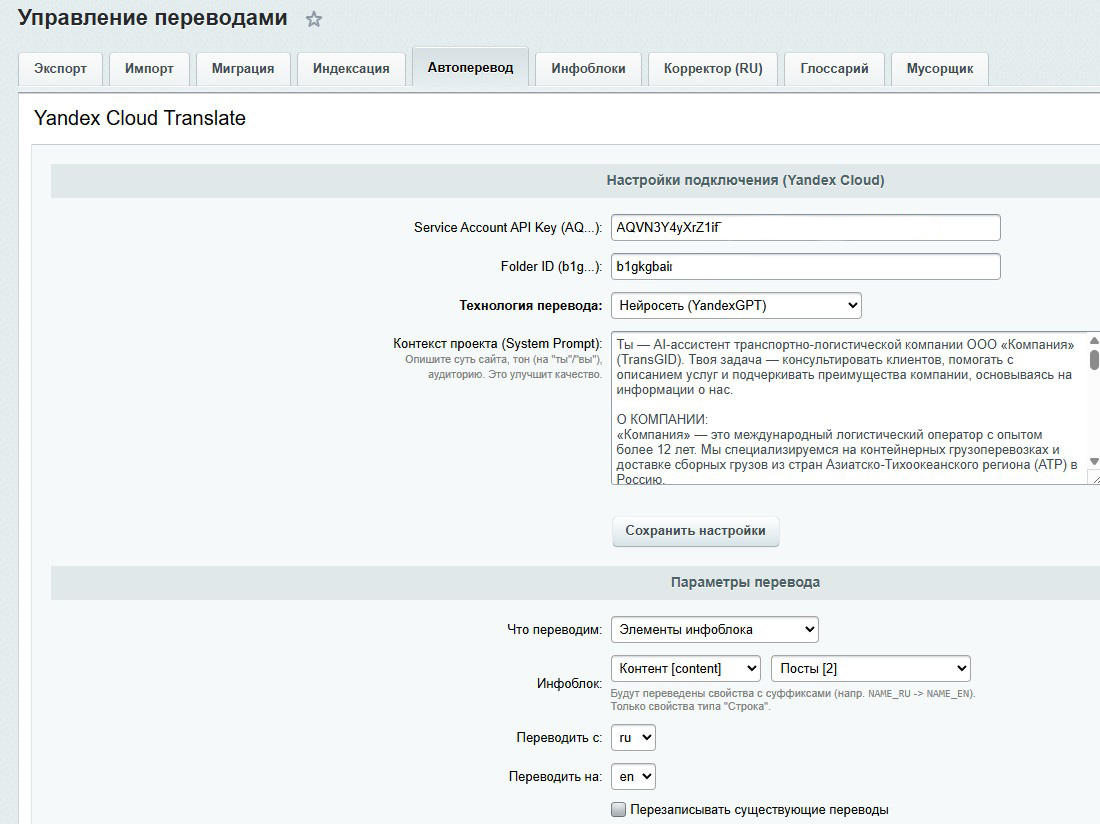This screenshot has height=824, width=1100.
Task: Focus the Folder ID input field
Action: pos(805,267)
